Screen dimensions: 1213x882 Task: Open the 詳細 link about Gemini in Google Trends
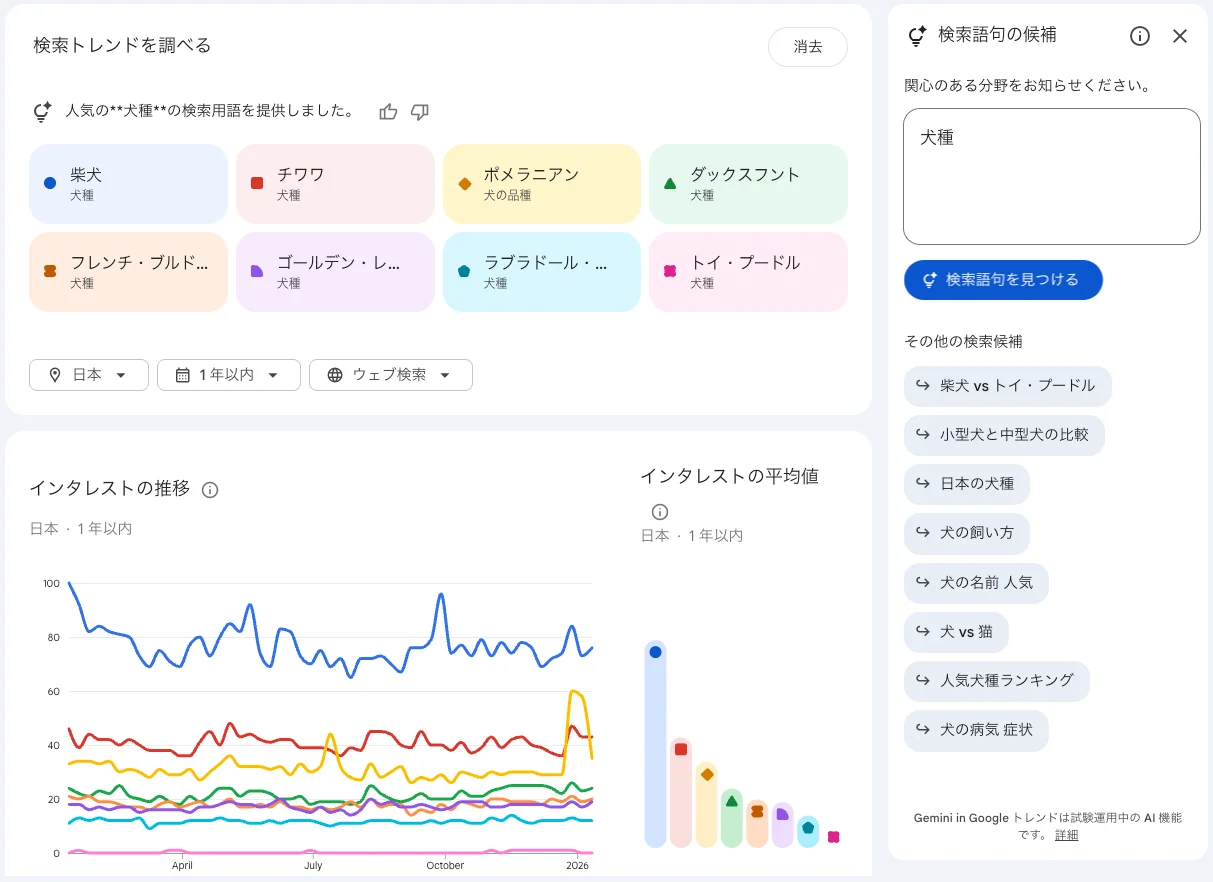click(x=1066, y=835)
